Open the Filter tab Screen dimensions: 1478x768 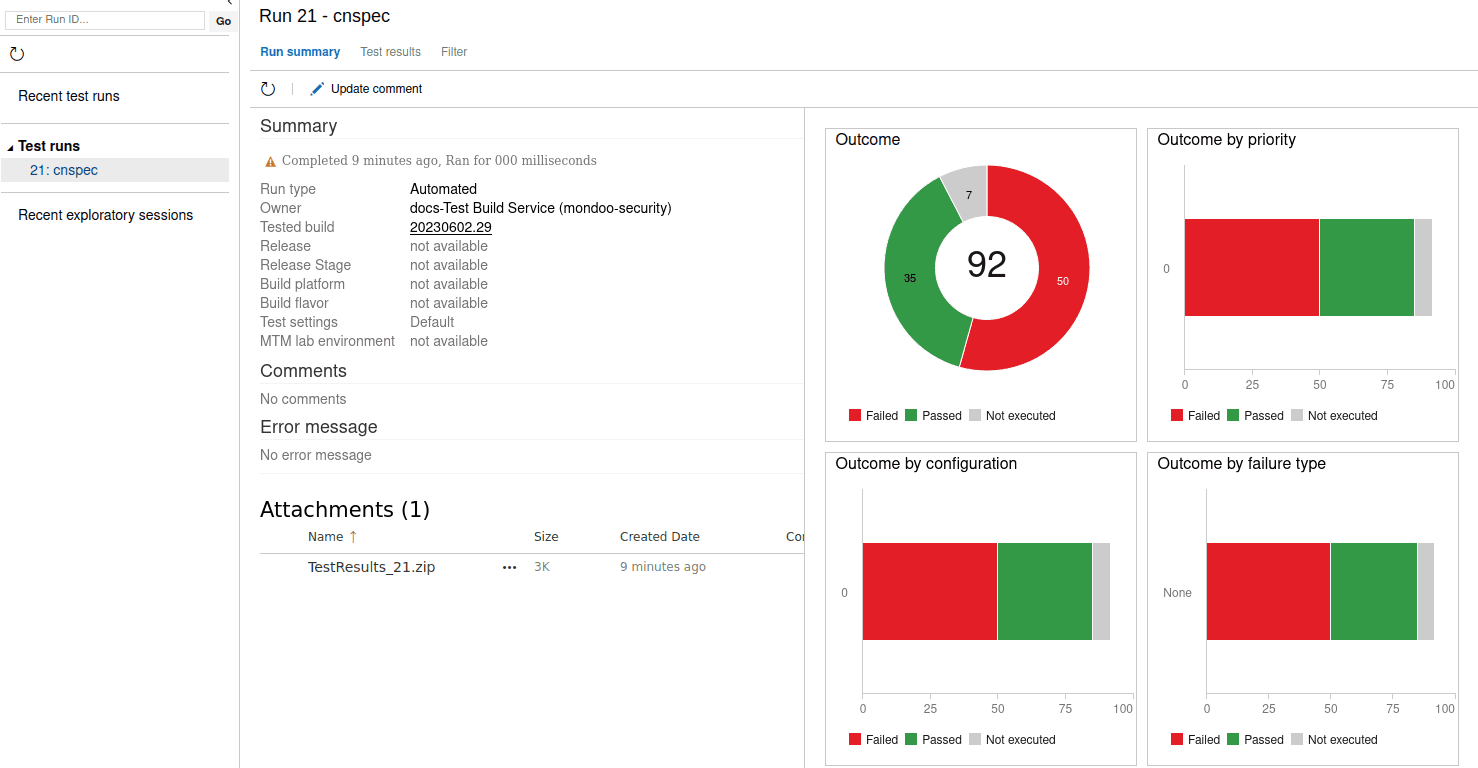pos(454,52)
